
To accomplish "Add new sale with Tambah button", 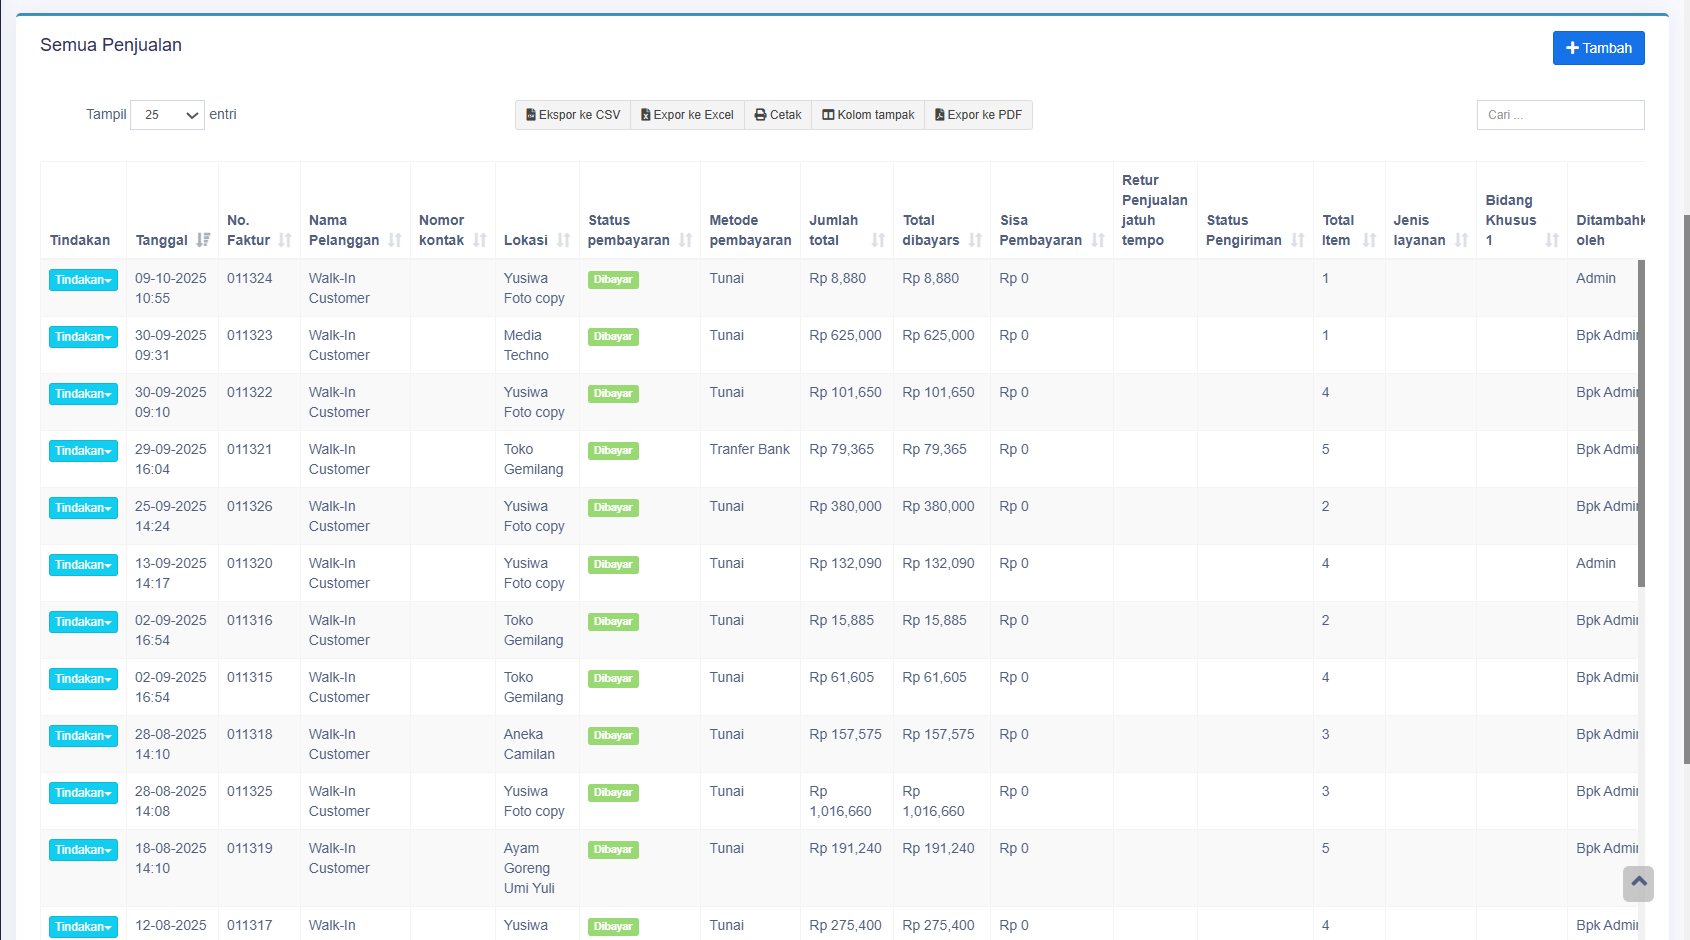I will 1598,48.
